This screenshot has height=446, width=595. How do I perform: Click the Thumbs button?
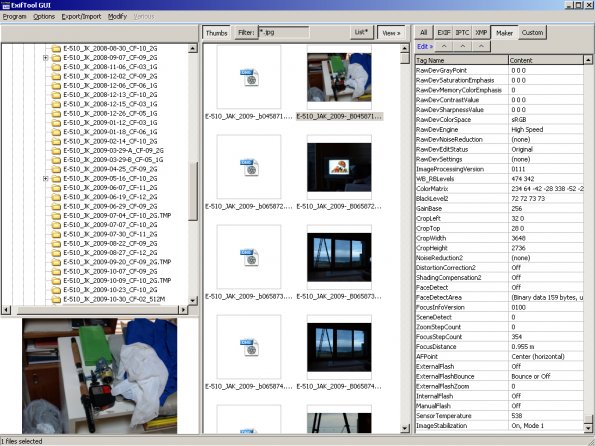pos(216,33)
